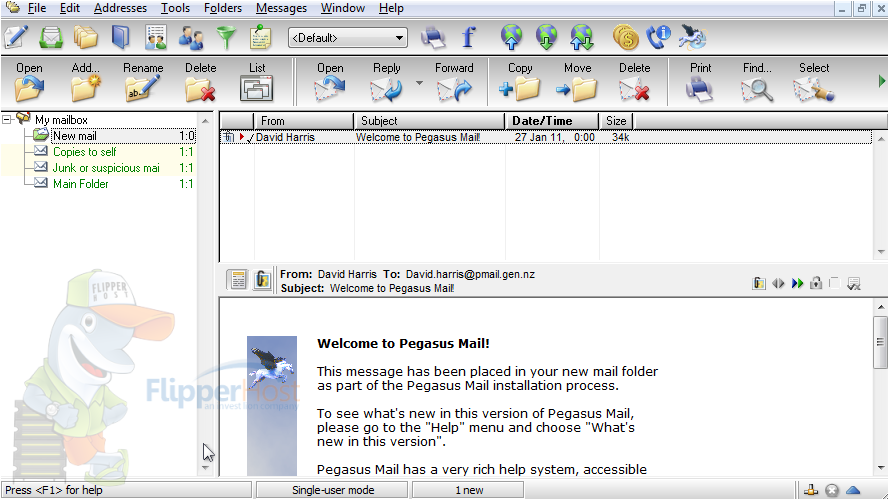Toggle the small checkbox in preview header
This screenshot has width=889, height=500.
click(834, 282)
